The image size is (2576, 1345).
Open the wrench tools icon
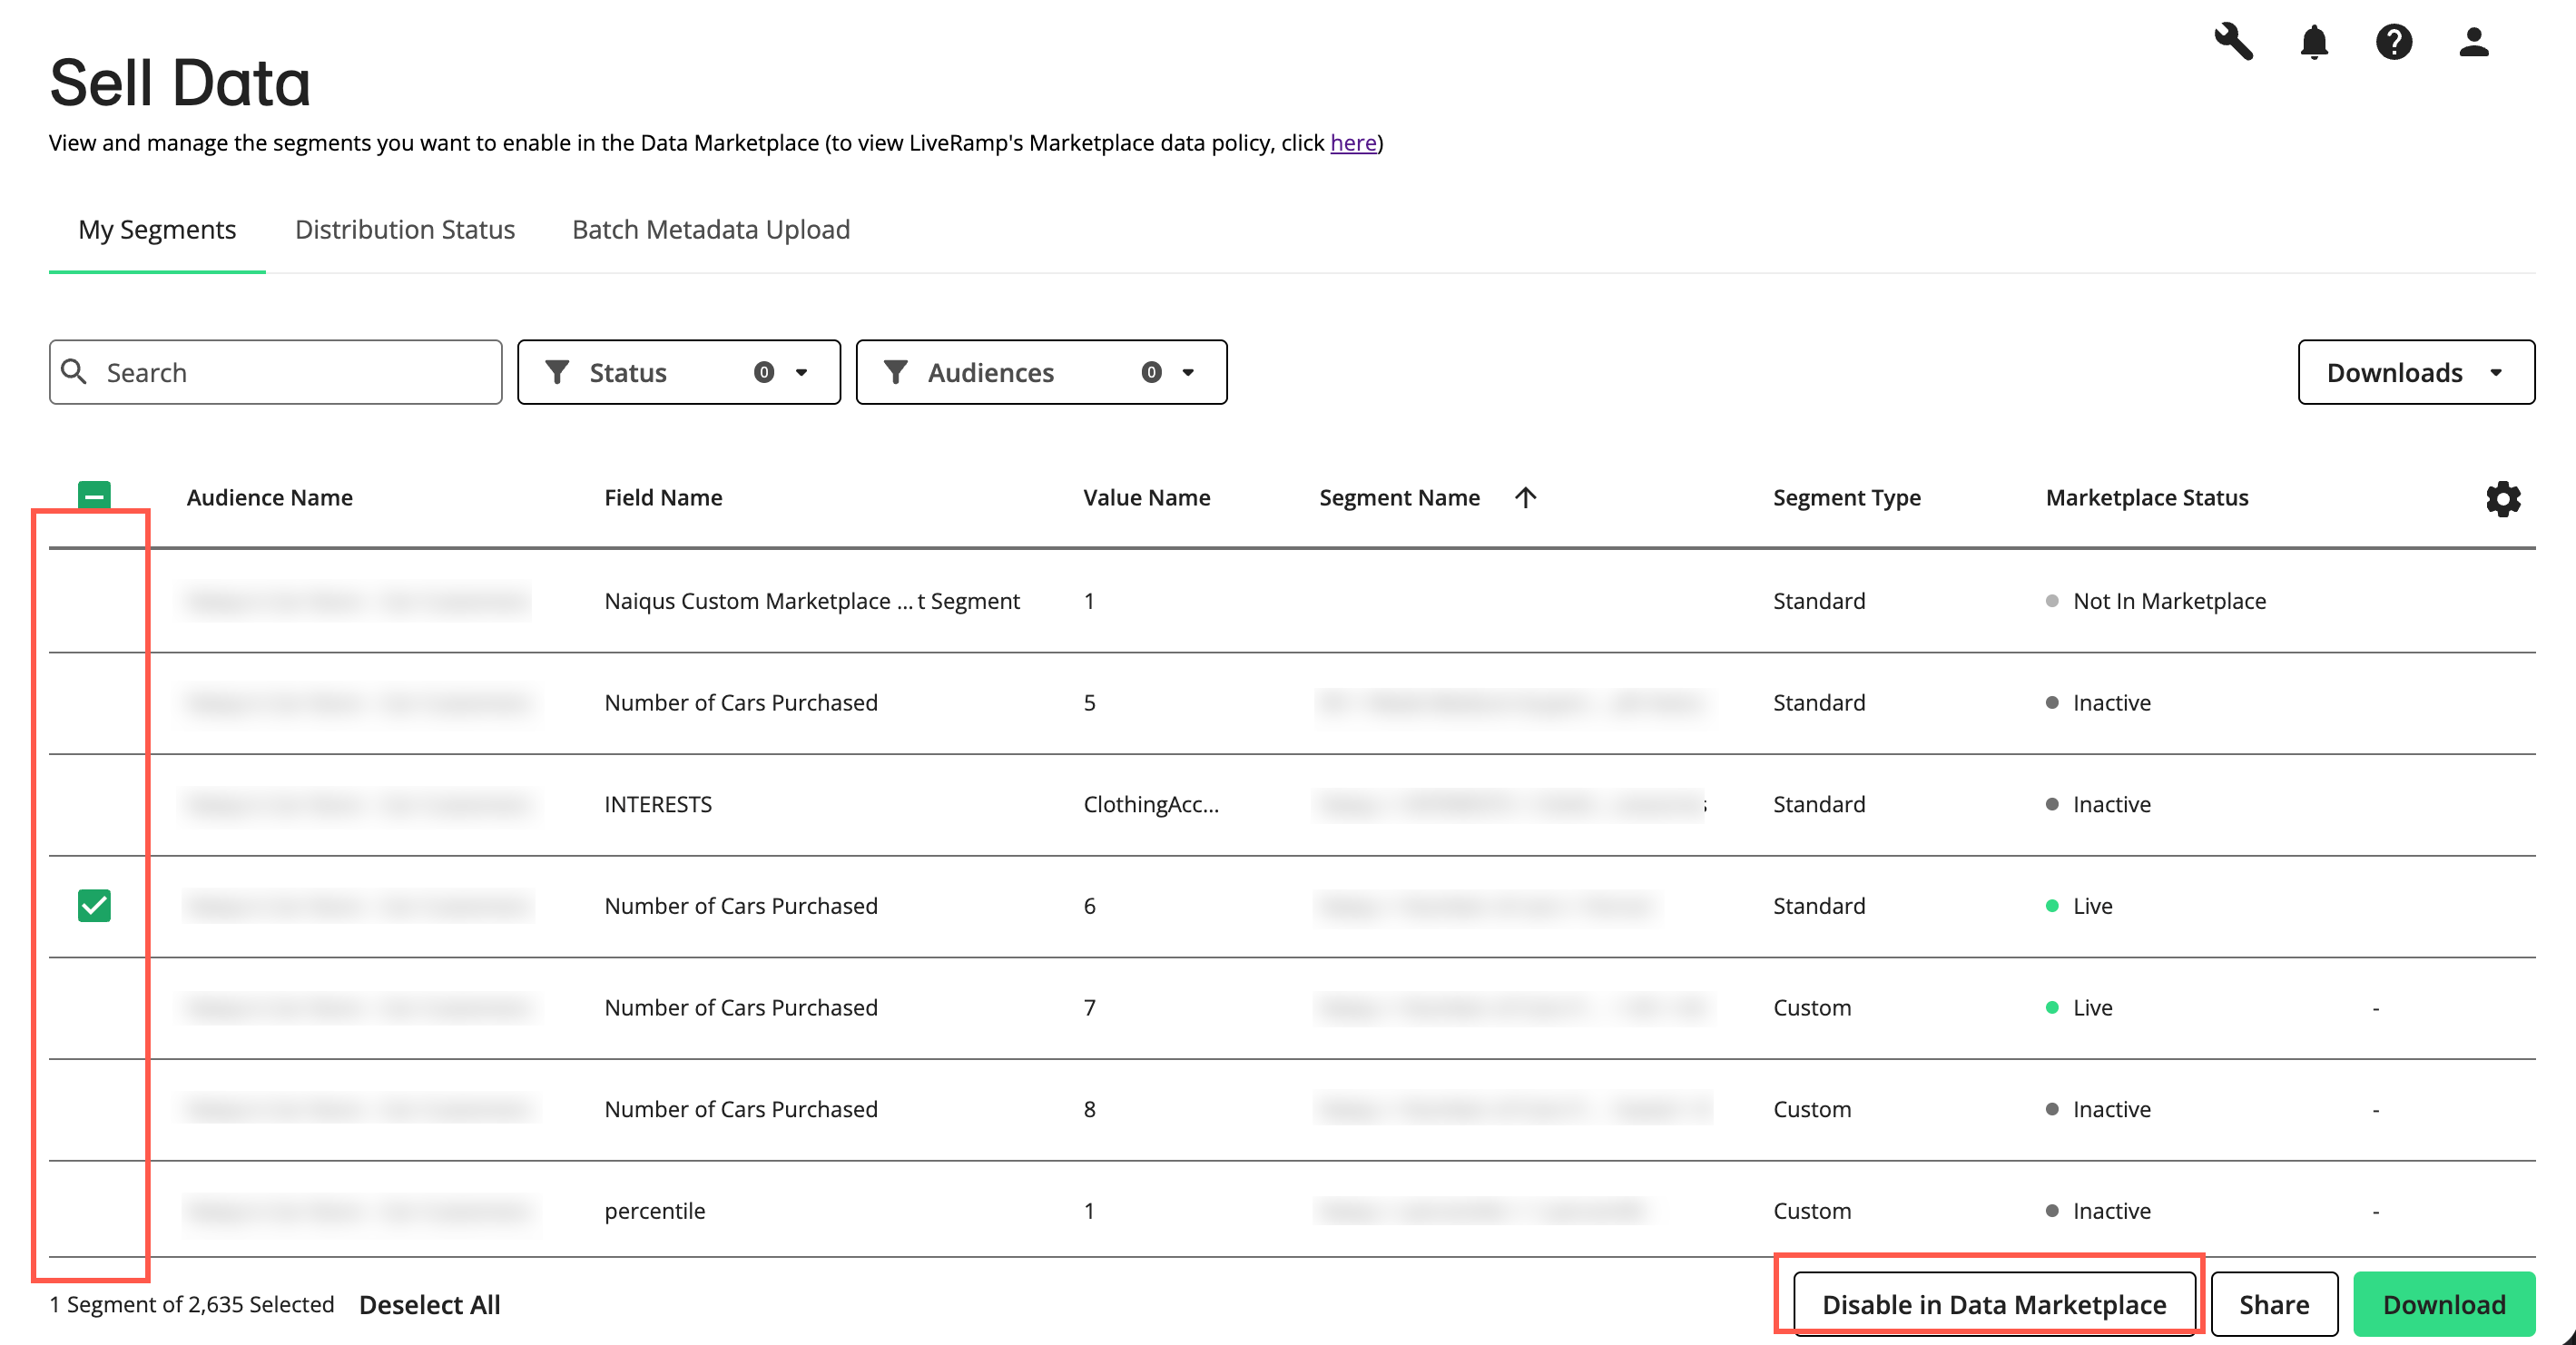click(x=2233, y=42)
